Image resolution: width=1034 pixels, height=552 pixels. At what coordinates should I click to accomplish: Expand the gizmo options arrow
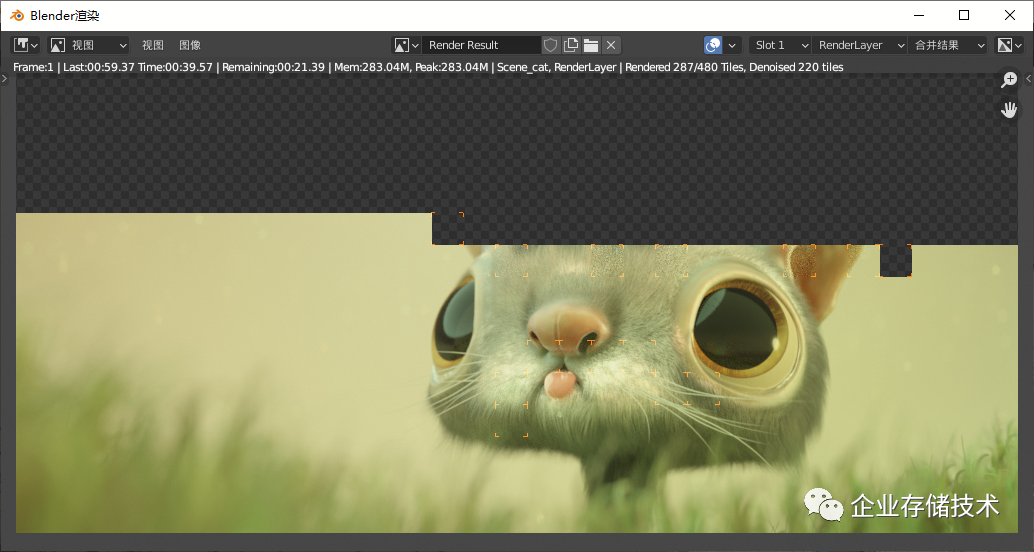(x=732, y=45)
